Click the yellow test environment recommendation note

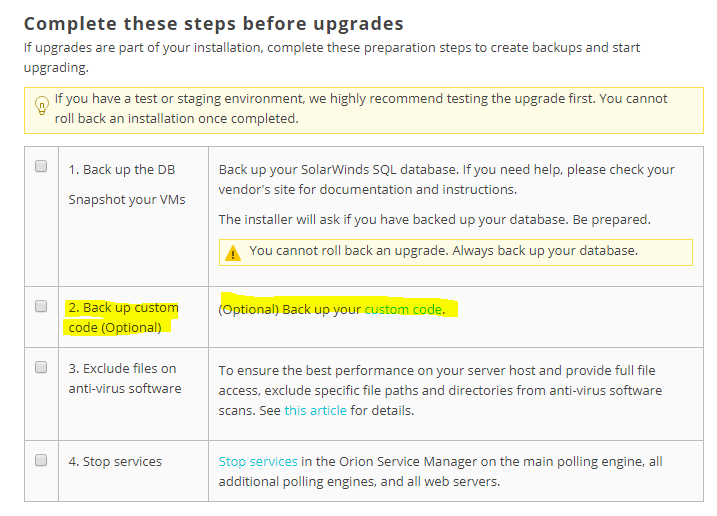point(364,110)
